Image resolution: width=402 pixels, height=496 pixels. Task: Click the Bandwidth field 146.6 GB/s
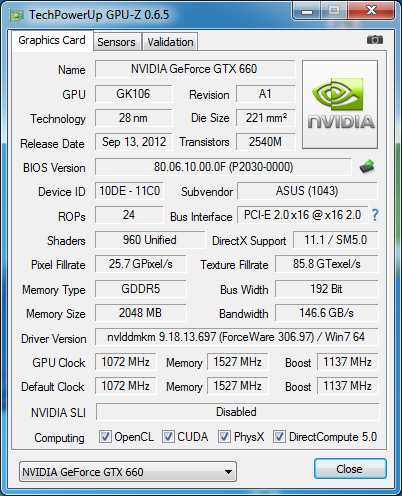pos(327,313)
